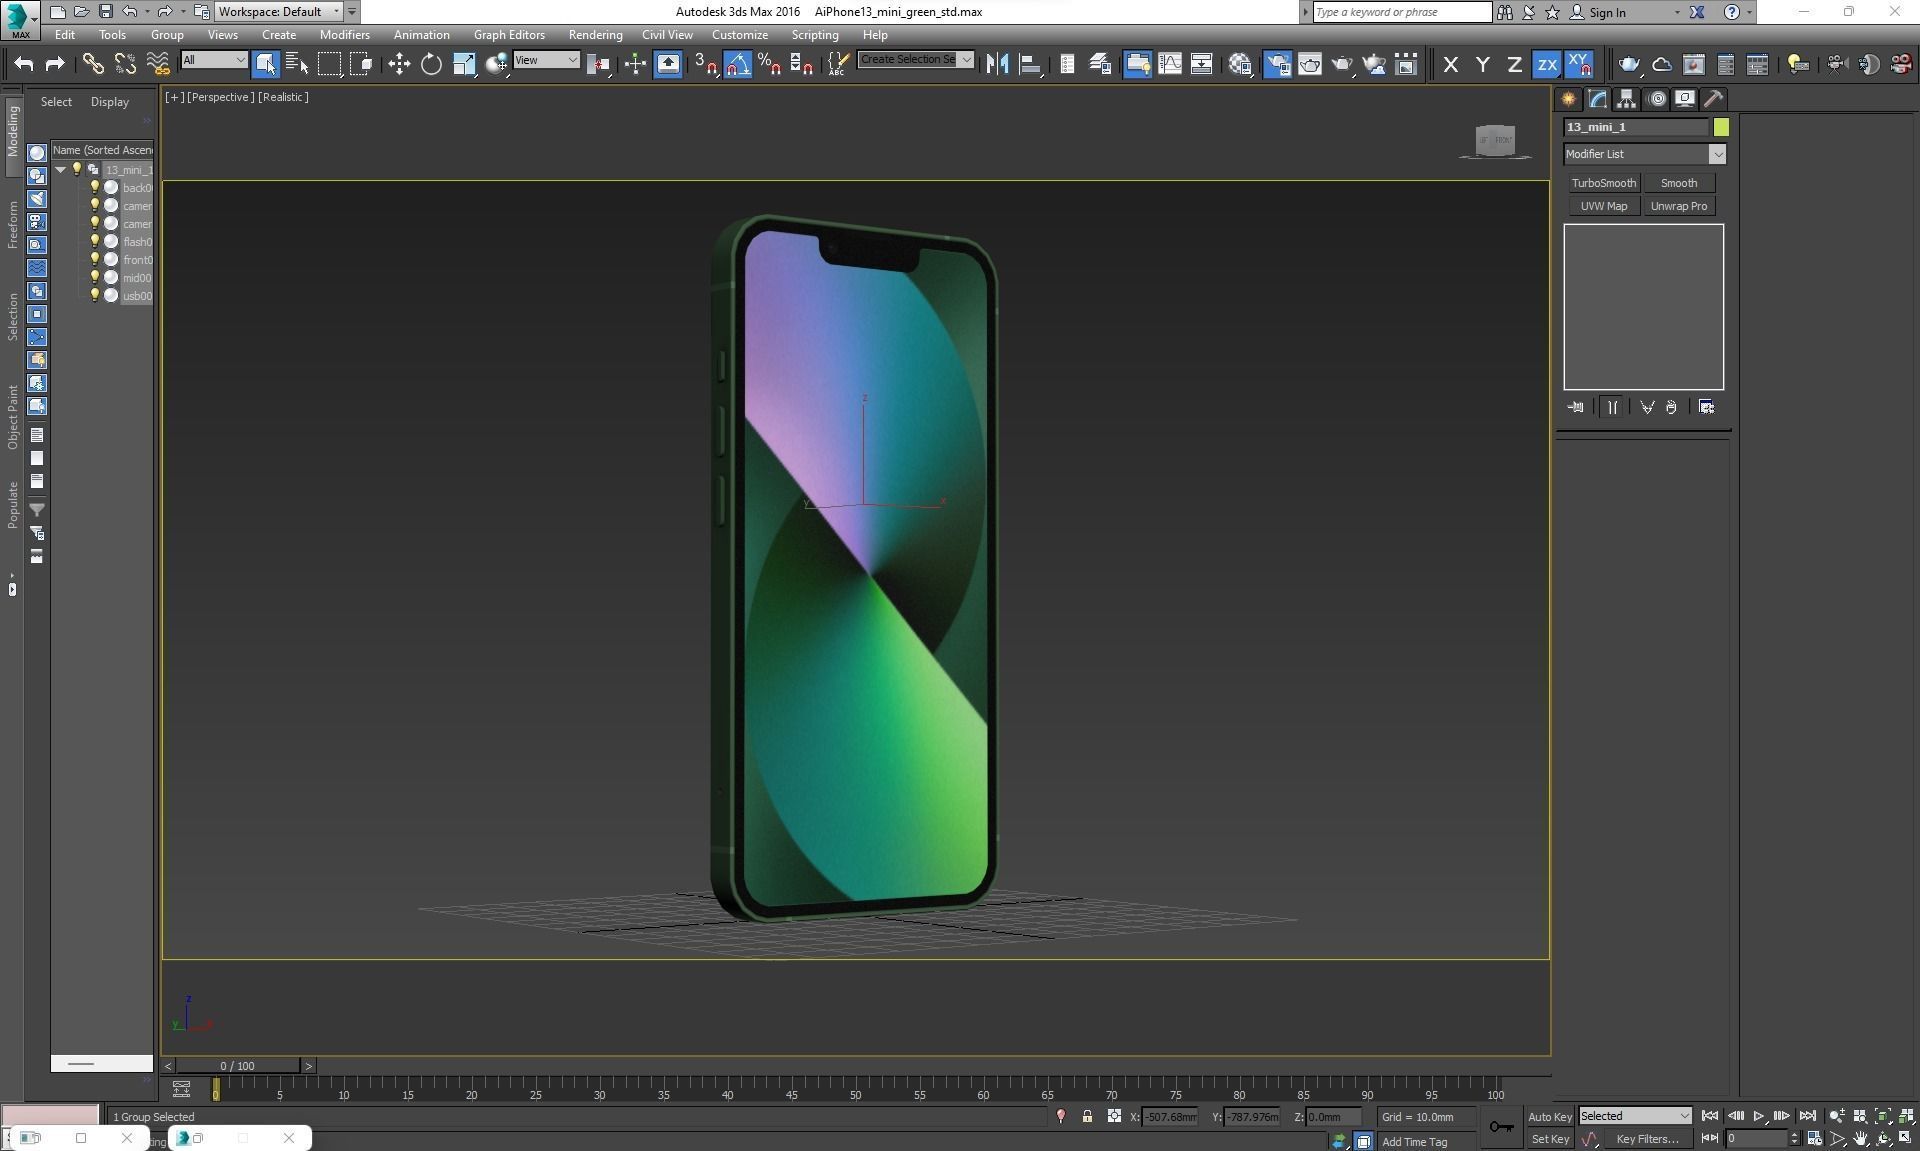Open Create Selection Set dropdown

pos(916,60)
